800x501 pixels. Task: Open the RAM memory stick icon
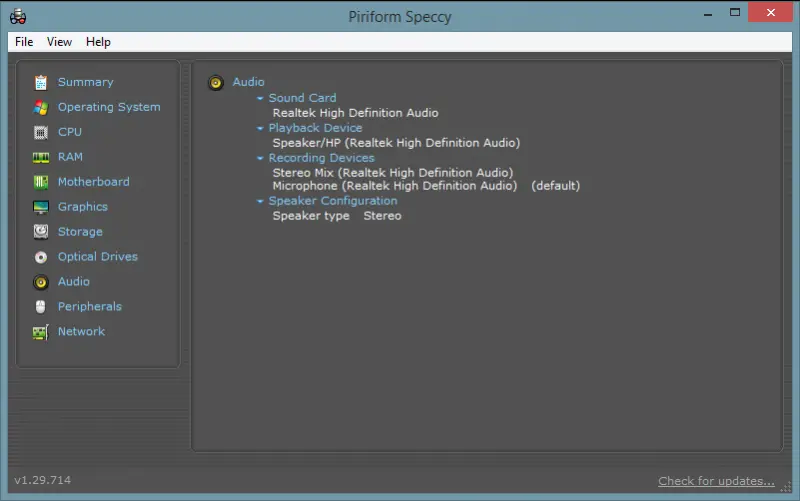(x=41, y=157)
